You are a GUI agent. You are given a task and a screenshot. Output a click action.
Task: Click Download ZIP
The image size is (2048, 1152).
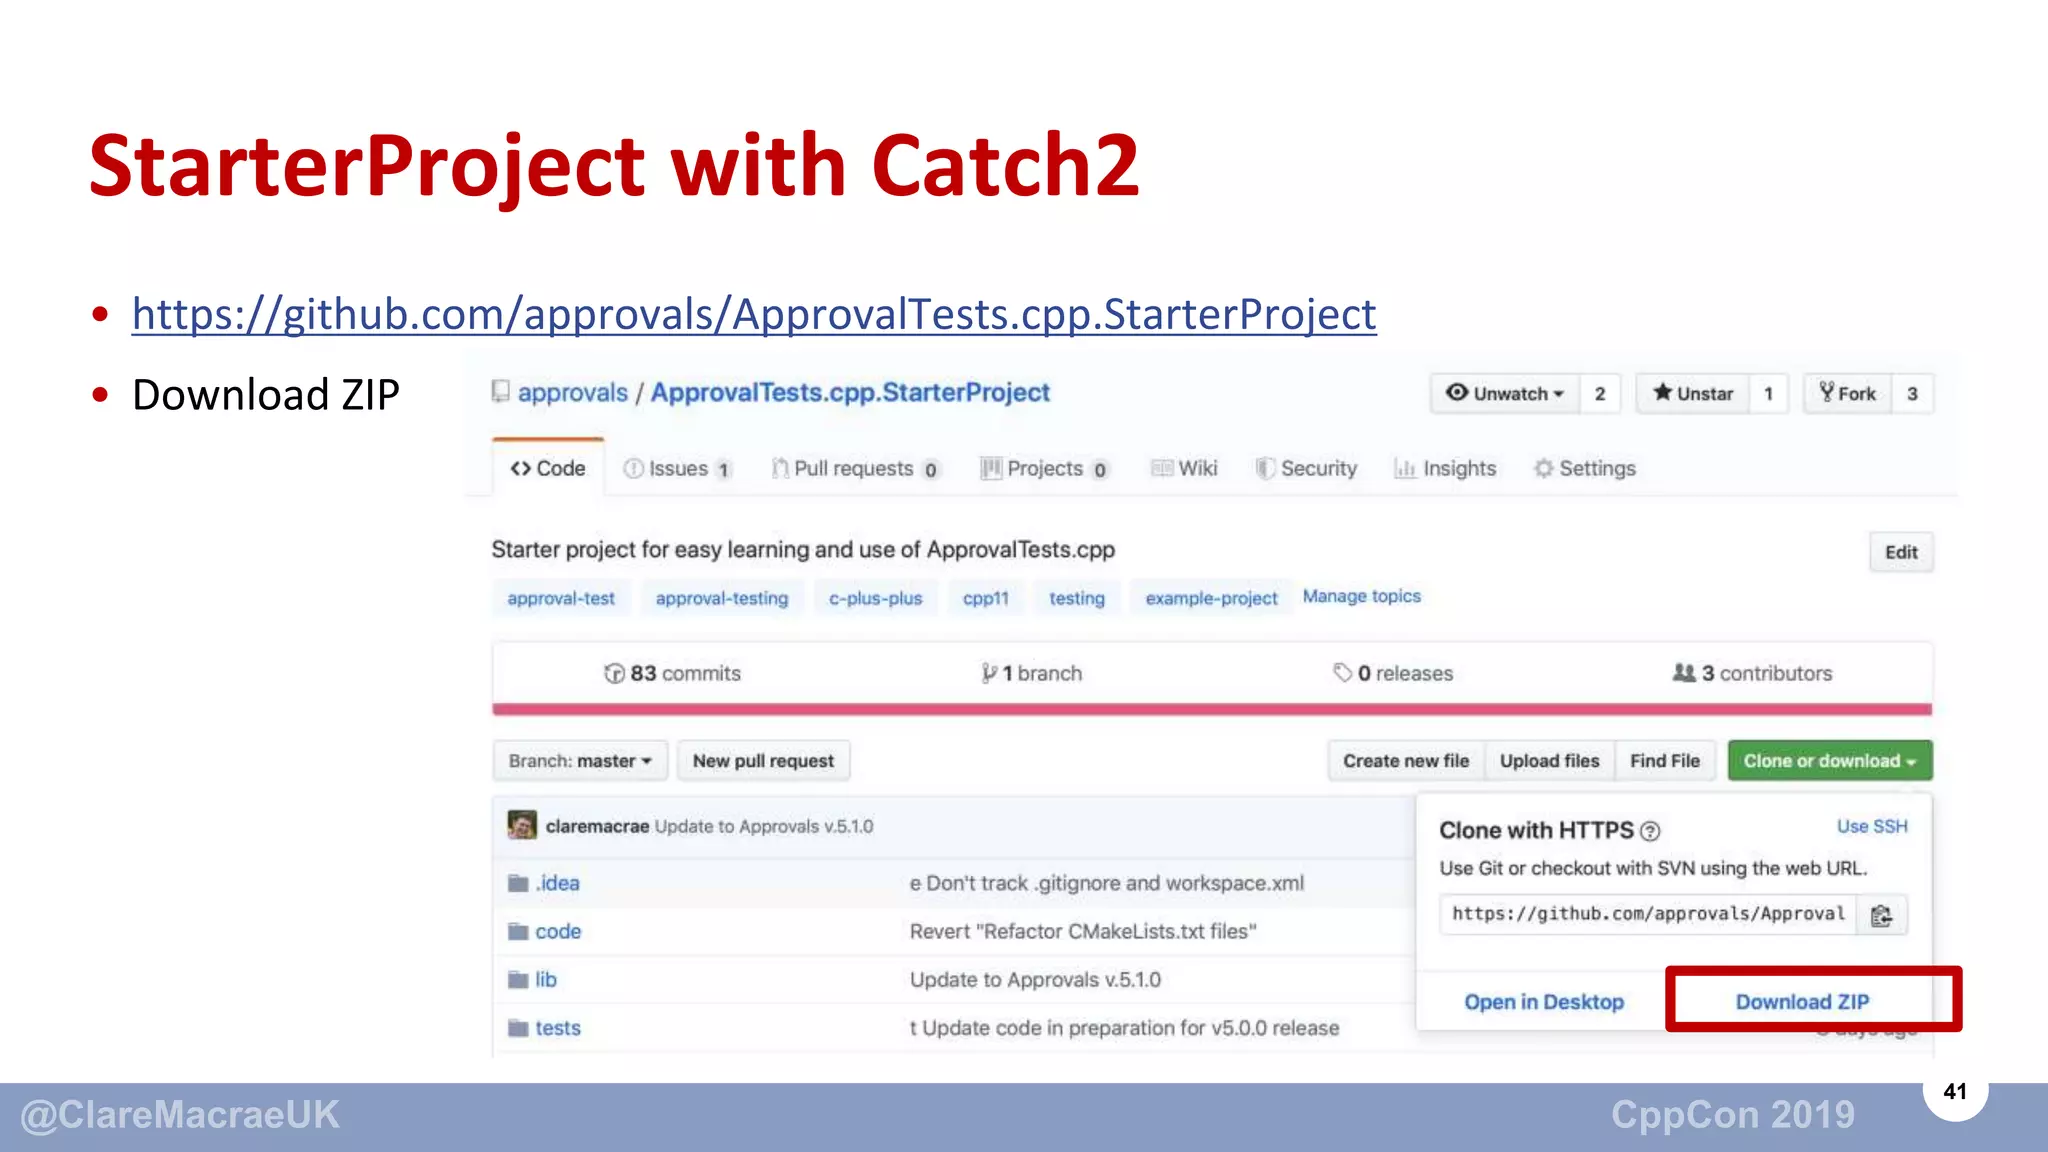click(1802, 1002)
